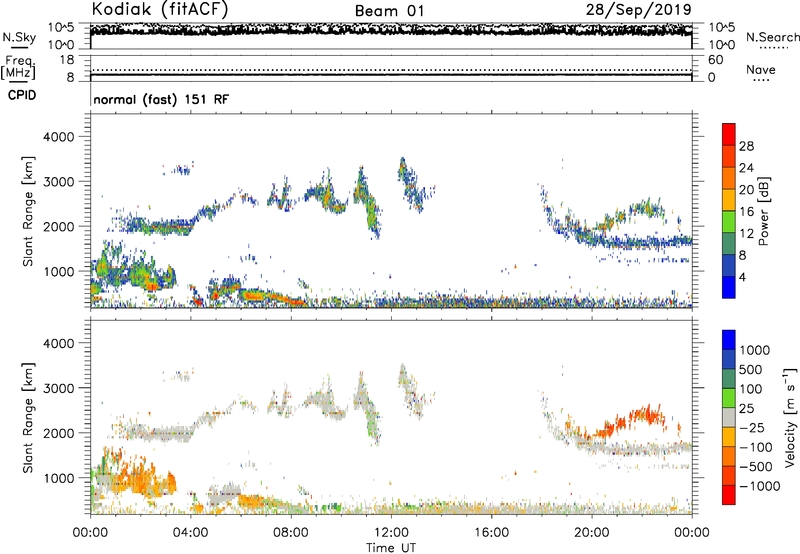Click the velocity colorbar value '-25'
The width and height of the screenshot is (800, 554).
[x=752, y=428]
